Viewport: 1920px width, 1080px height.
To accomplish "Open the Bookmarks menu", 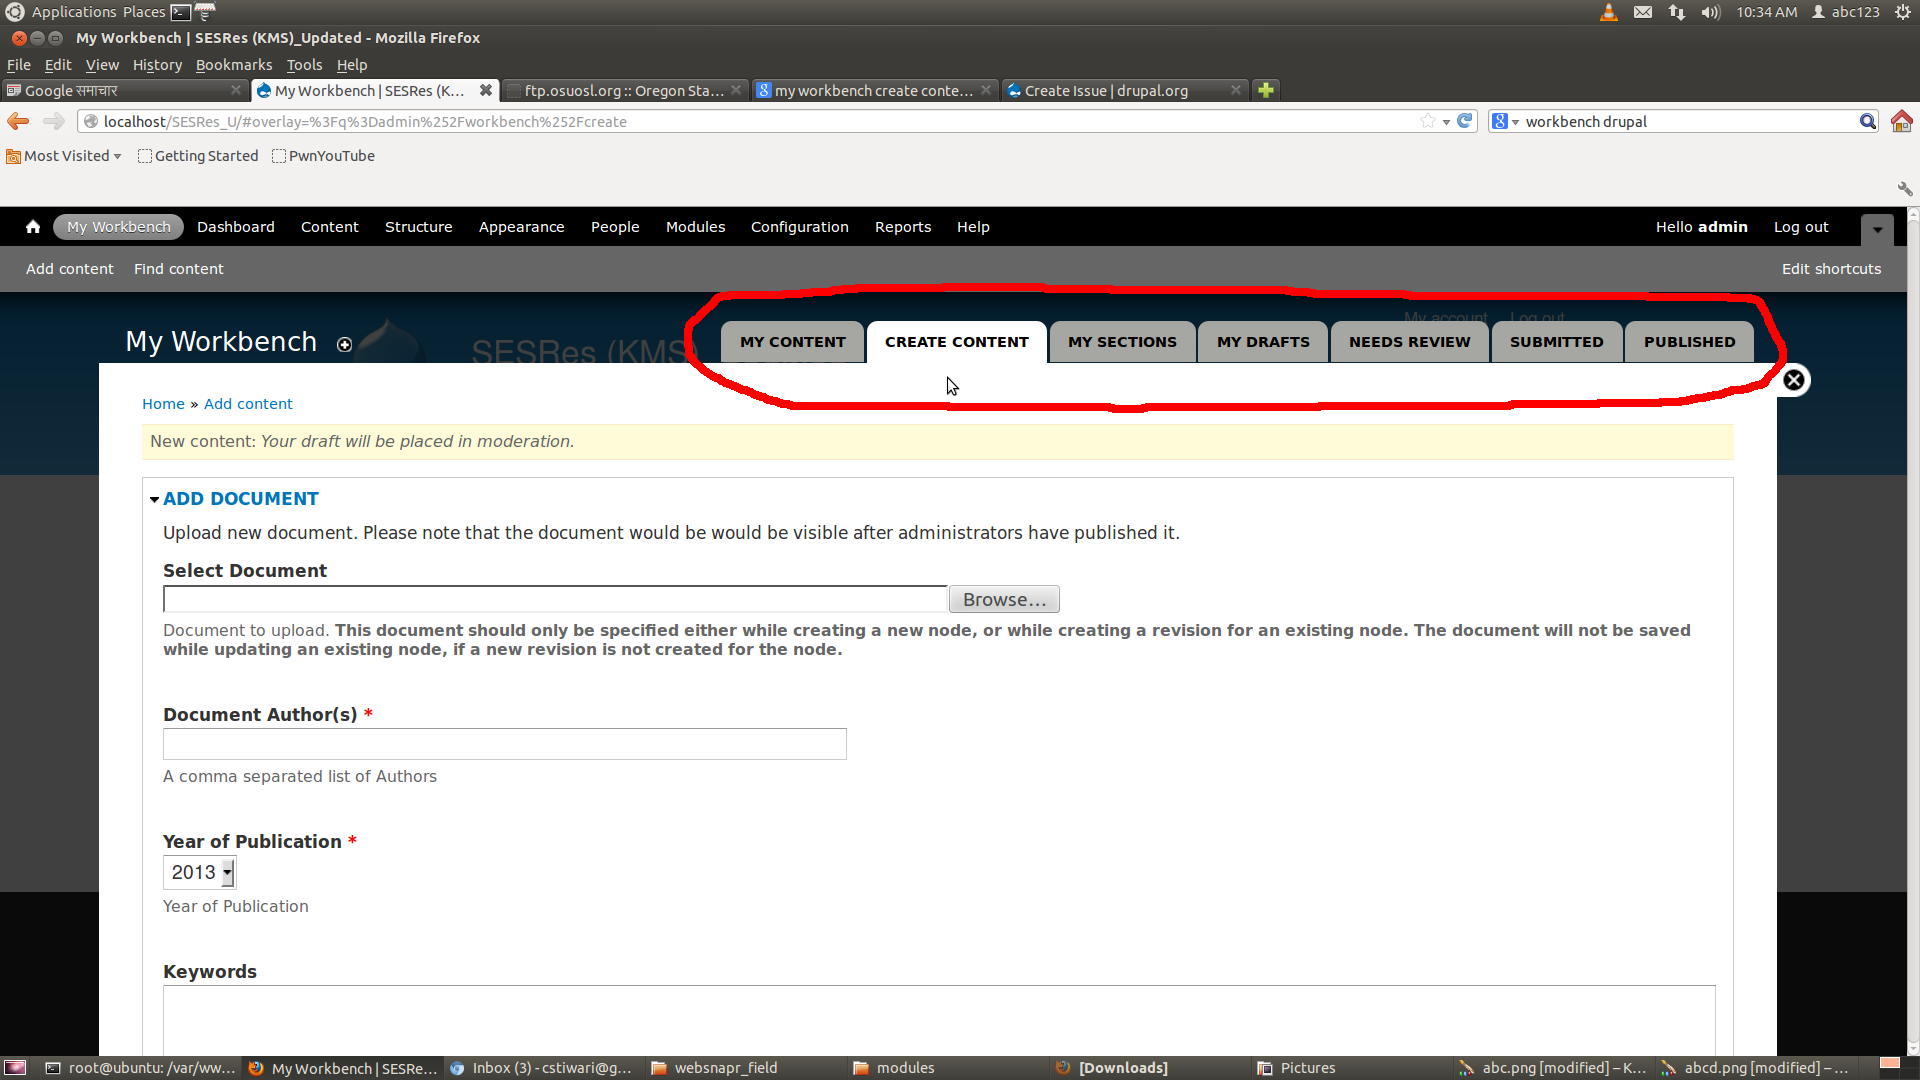I will pyautogui.click(x=233, y=65).
